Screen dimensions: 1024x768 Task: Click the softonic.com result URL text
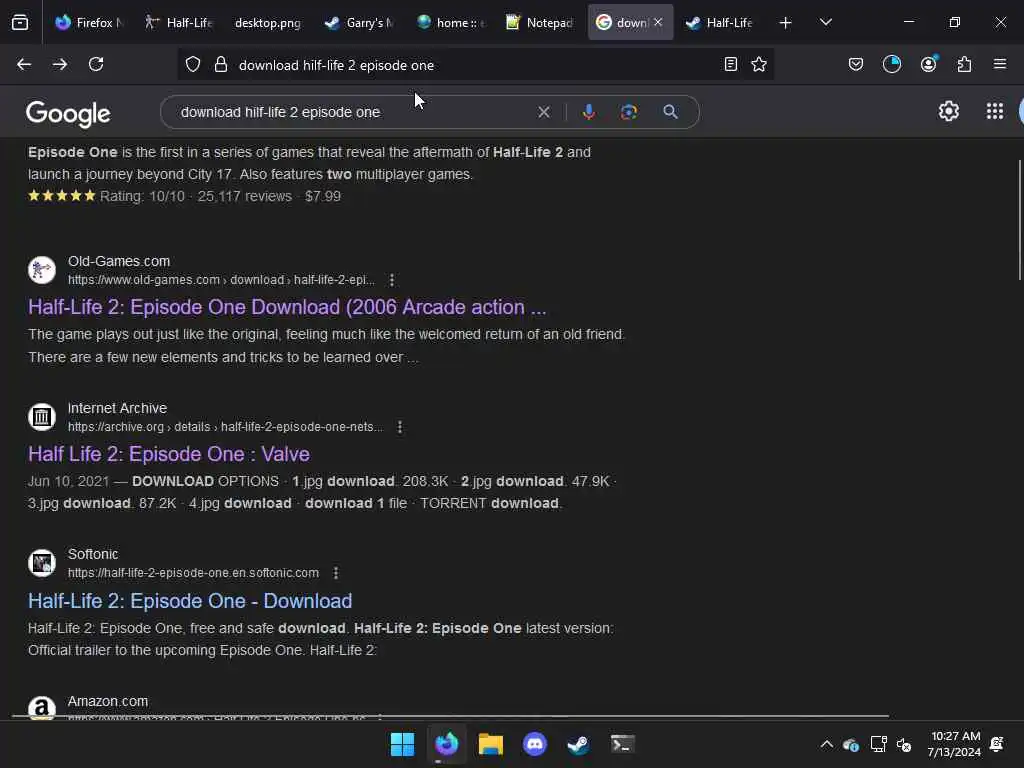coord(193,573)
